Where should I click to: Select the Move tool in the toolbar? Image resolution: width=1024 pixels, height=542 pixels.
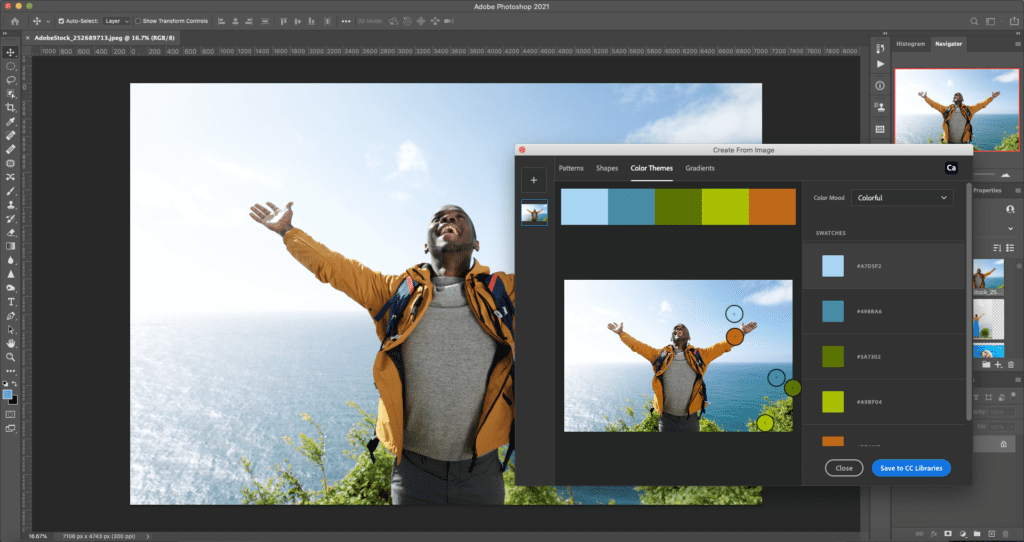coord(10,52)
